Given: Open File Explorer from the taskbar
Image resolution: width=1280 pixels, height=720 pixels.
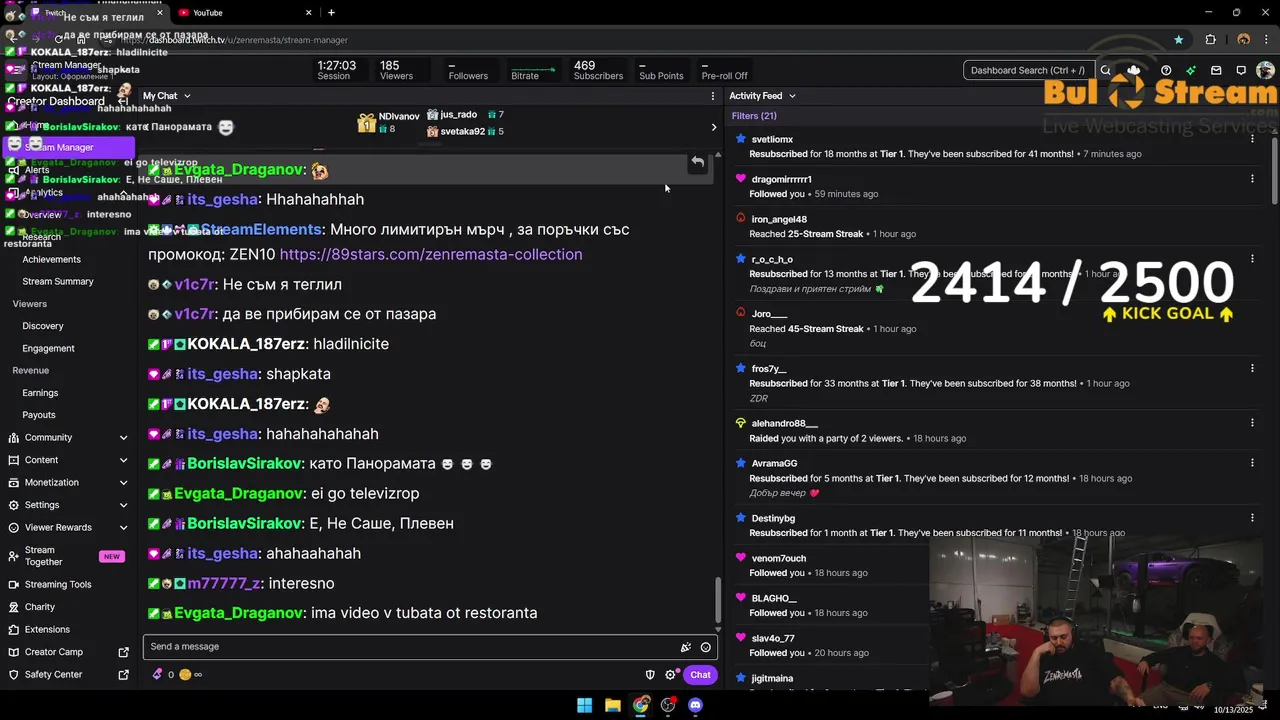Looking at the screenshot, I should (x=612, y=705).
